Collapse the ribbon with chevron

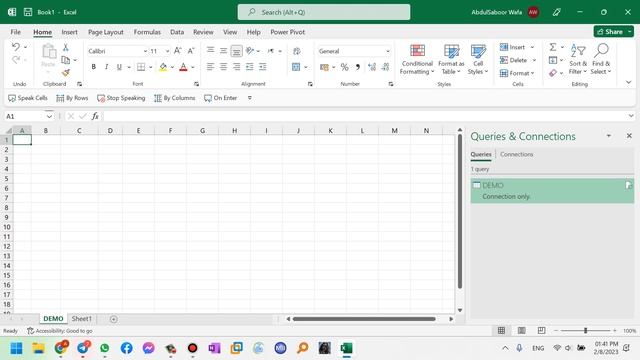click(629, 82)
